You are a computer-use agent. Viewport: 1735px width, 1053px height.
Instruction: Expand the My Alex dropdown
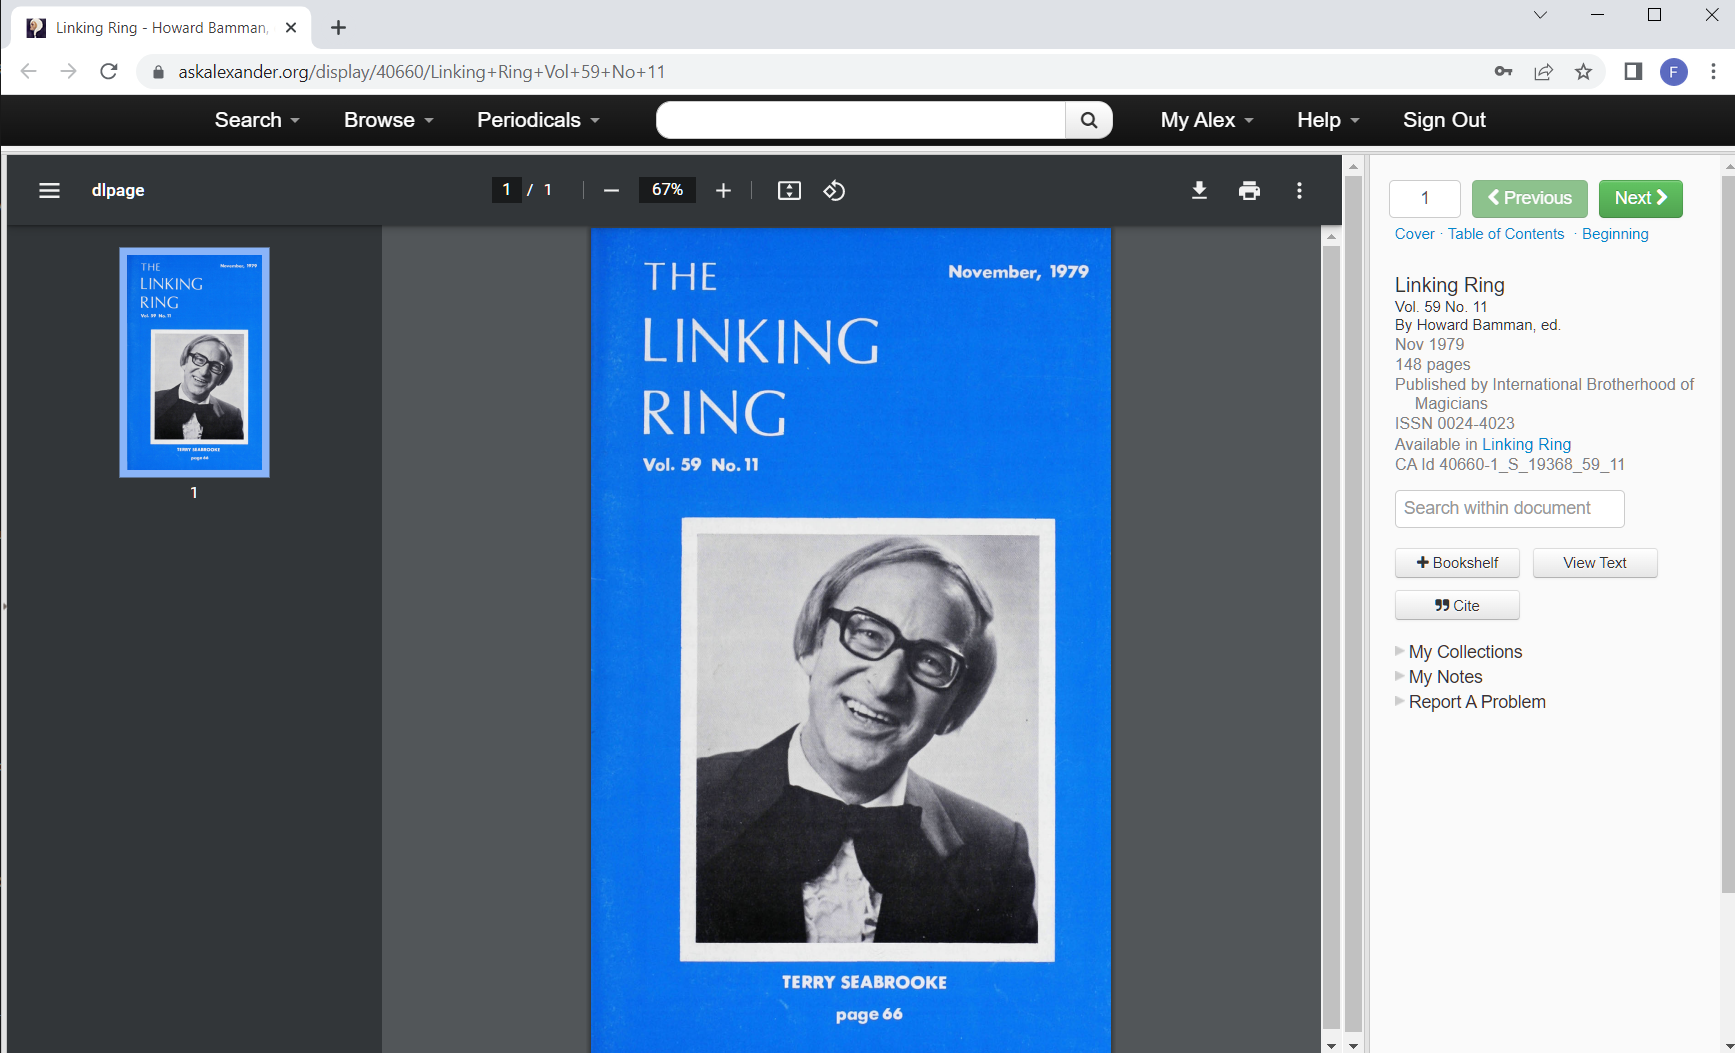pos(1207,120)
